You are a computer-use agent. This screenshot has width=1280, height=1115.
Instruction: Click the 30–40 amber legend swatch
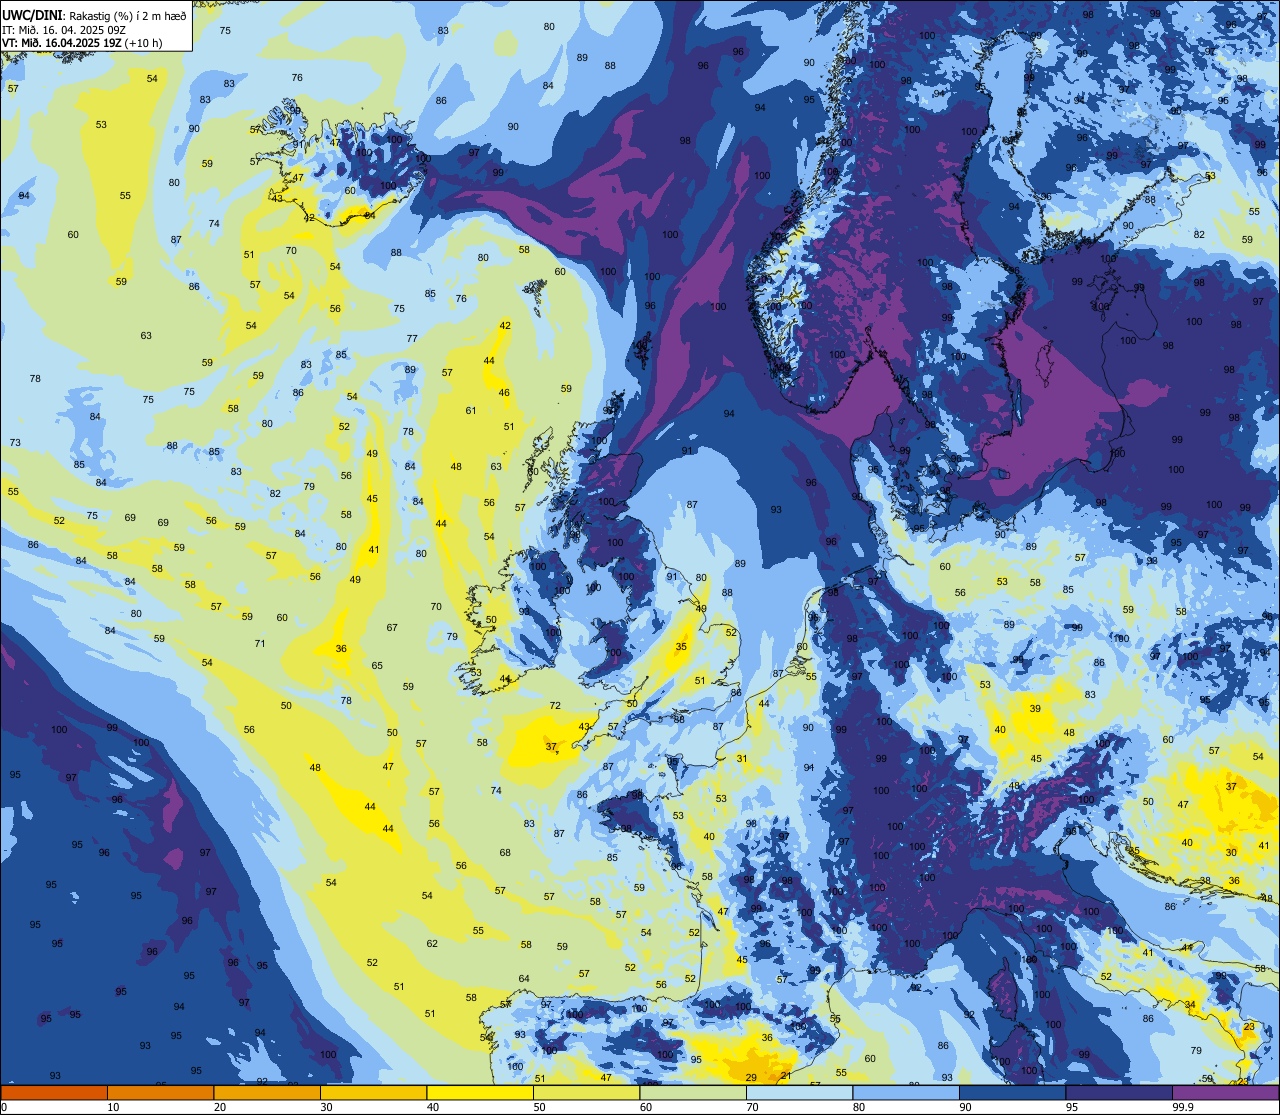click(373, 1092)
